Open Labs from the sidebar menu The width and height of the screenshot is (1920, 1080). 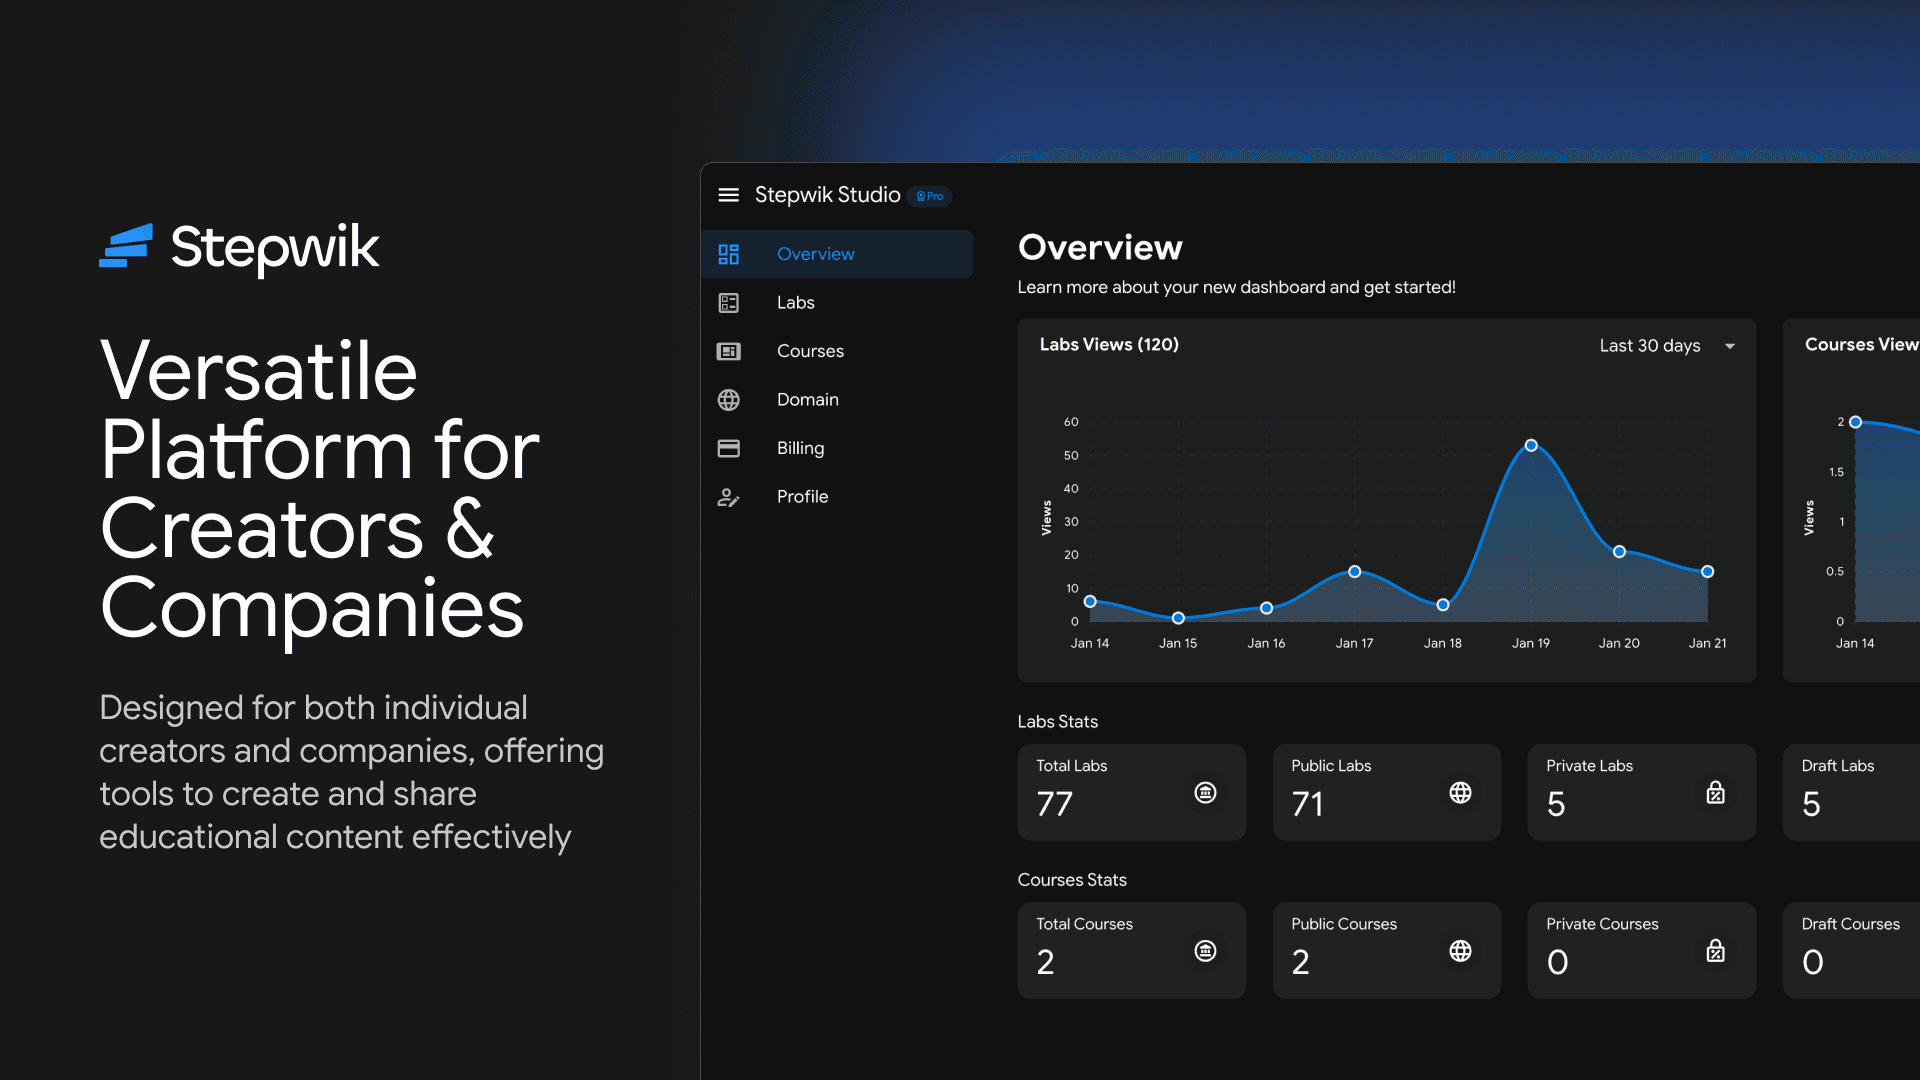click(x=837, y=303)
